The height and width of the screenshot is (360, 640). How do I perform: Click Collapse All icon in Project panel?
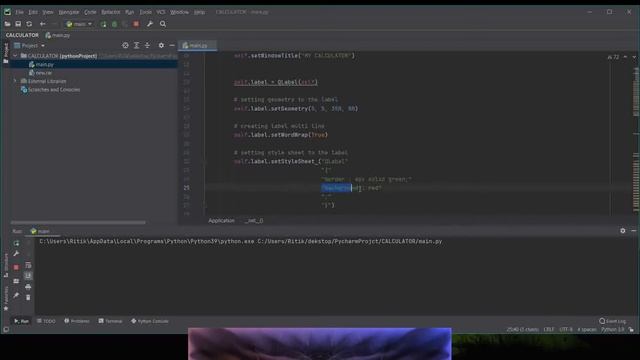coord(147,46)
